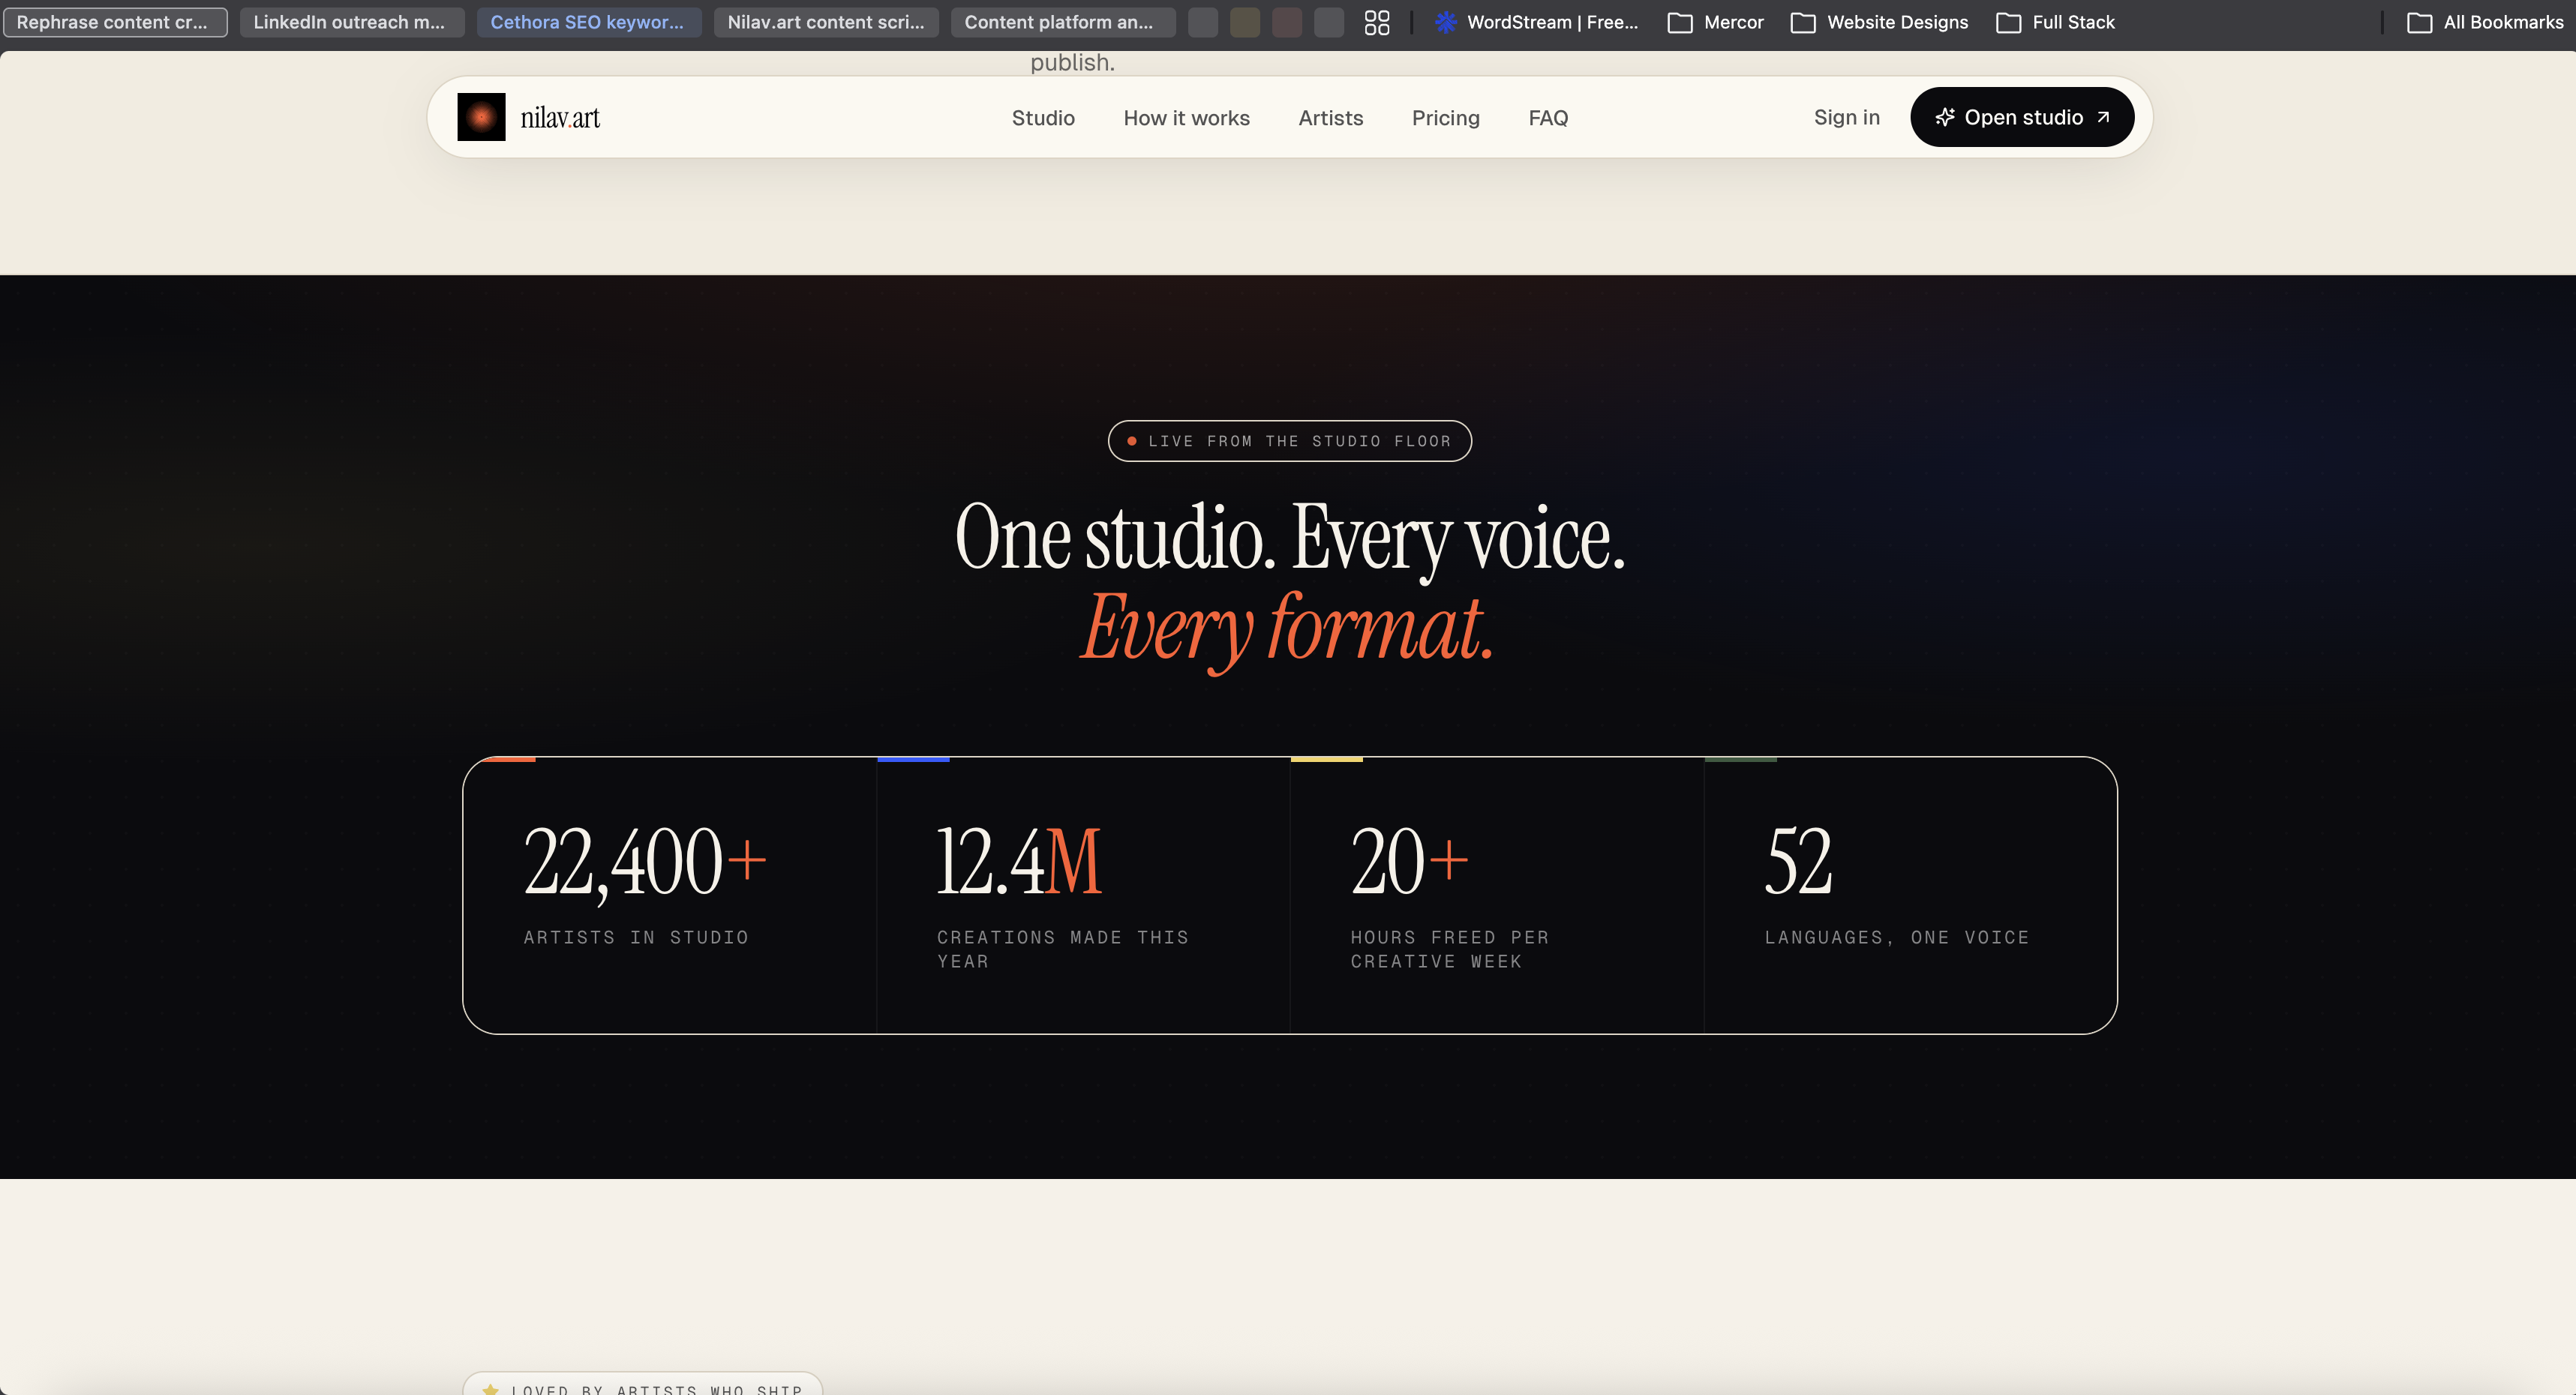Select the LinkedIn outreach tab
This screenshot has height=1395, width=2576.
point(350,22)
